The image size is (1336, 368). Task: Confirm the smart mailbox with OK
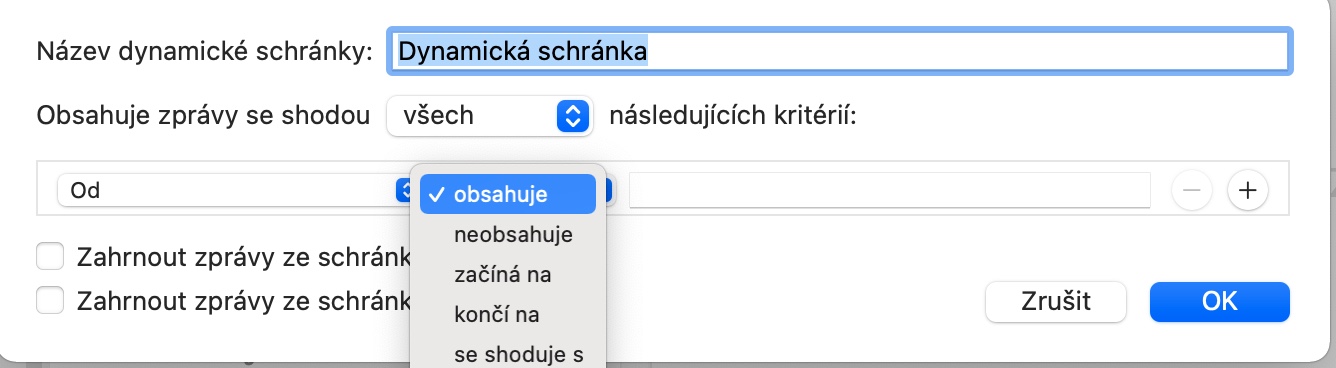(1220, 301)
